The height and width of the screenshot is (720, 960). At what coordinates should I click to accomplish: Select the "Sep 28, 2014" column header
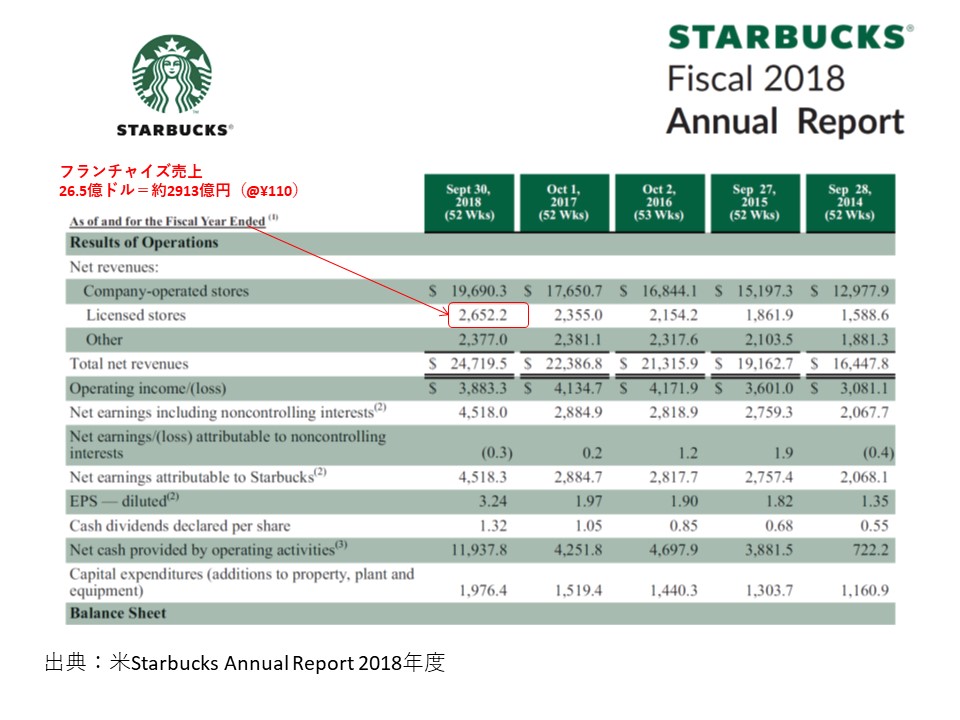click(850, 203)
